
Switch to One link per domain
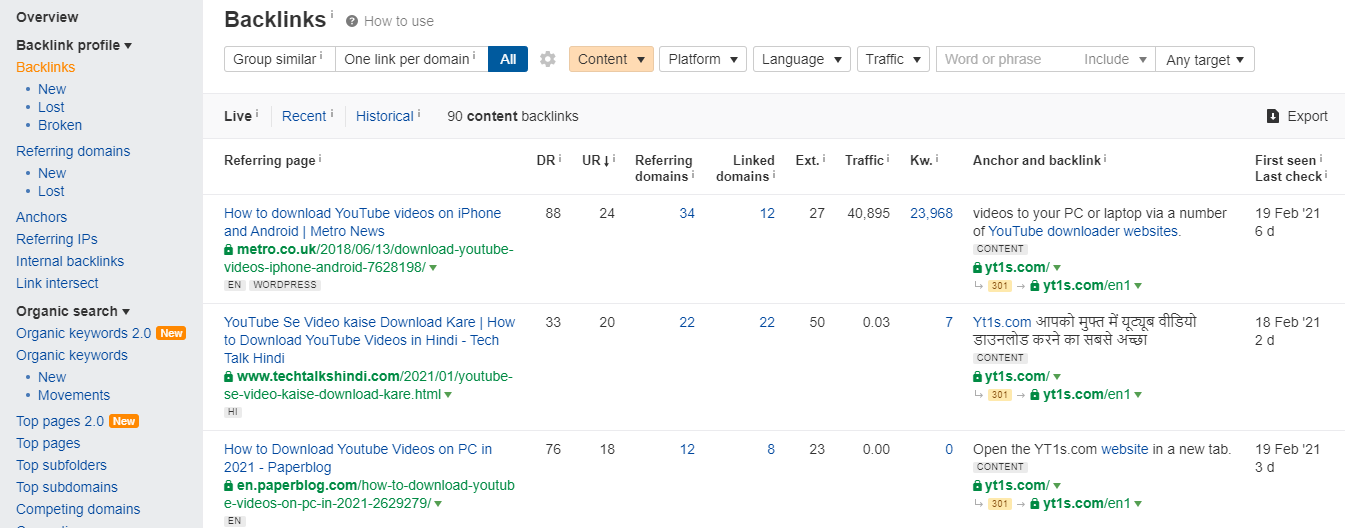pos(410,59)
